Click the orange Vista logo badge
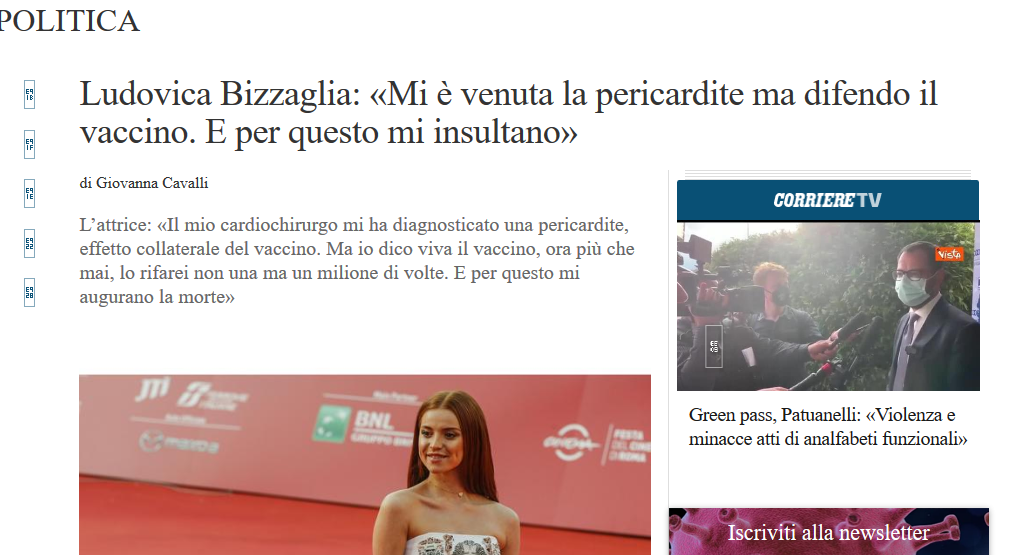 pos(949,254)
